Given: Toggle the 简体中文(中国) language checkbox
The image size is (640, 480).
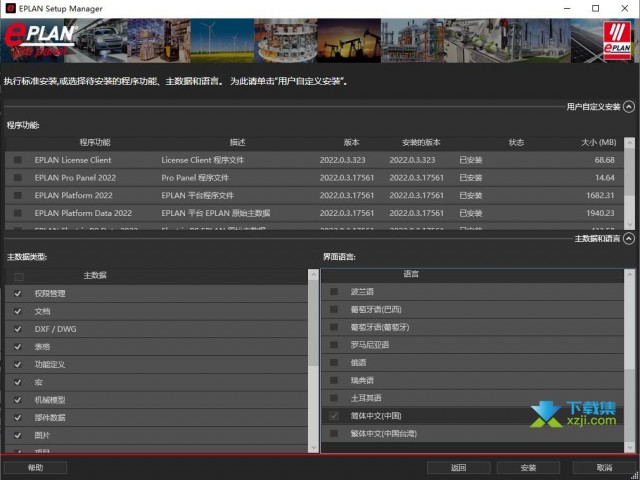Looking at the screenshot, I should pos(334,416).
